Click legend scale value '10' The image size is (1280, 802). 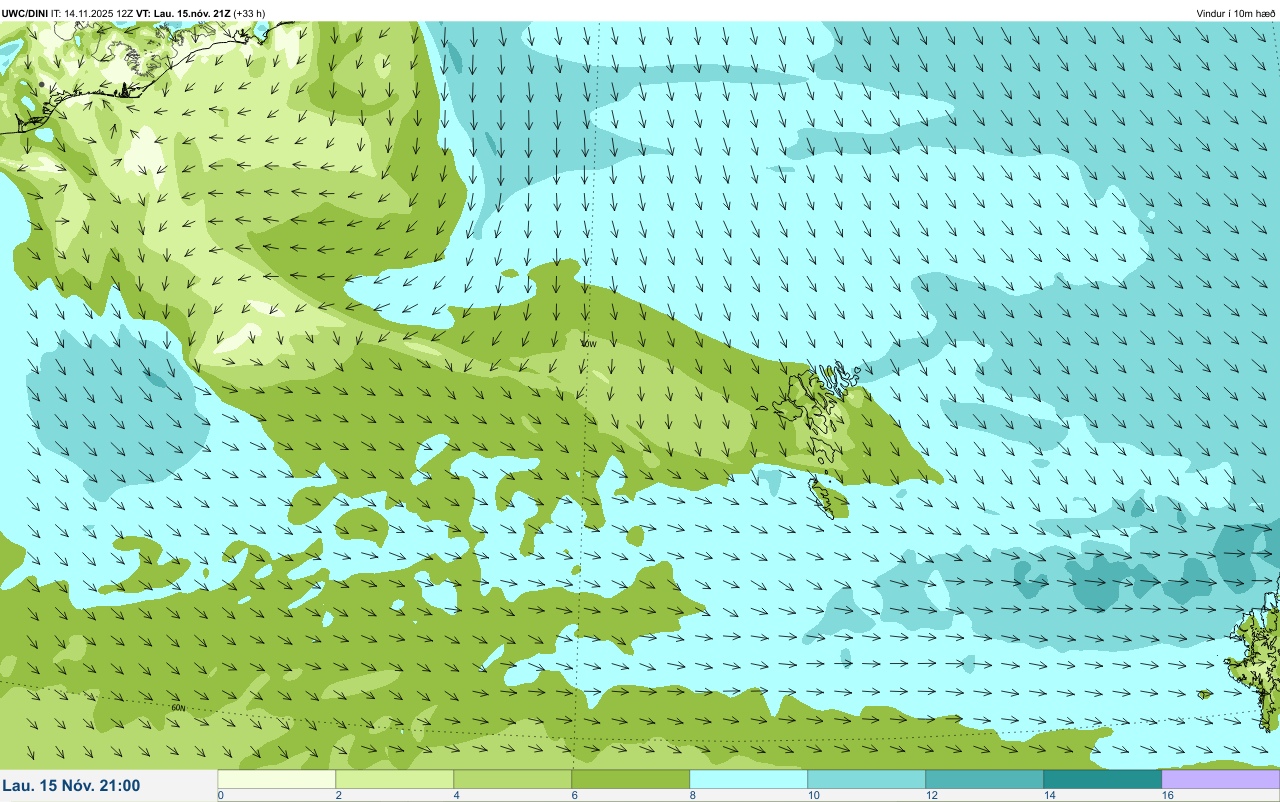(x=813, y=795)
